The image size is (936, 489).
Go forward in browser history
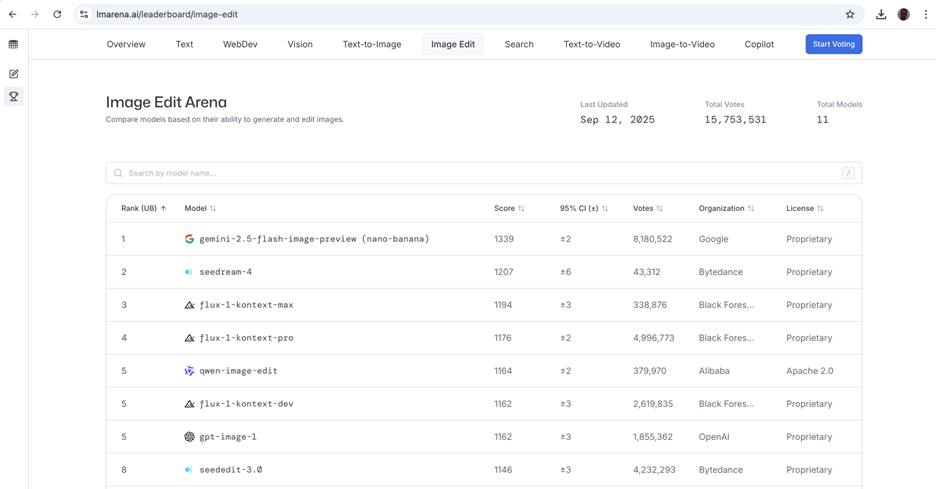coord(35,14)
